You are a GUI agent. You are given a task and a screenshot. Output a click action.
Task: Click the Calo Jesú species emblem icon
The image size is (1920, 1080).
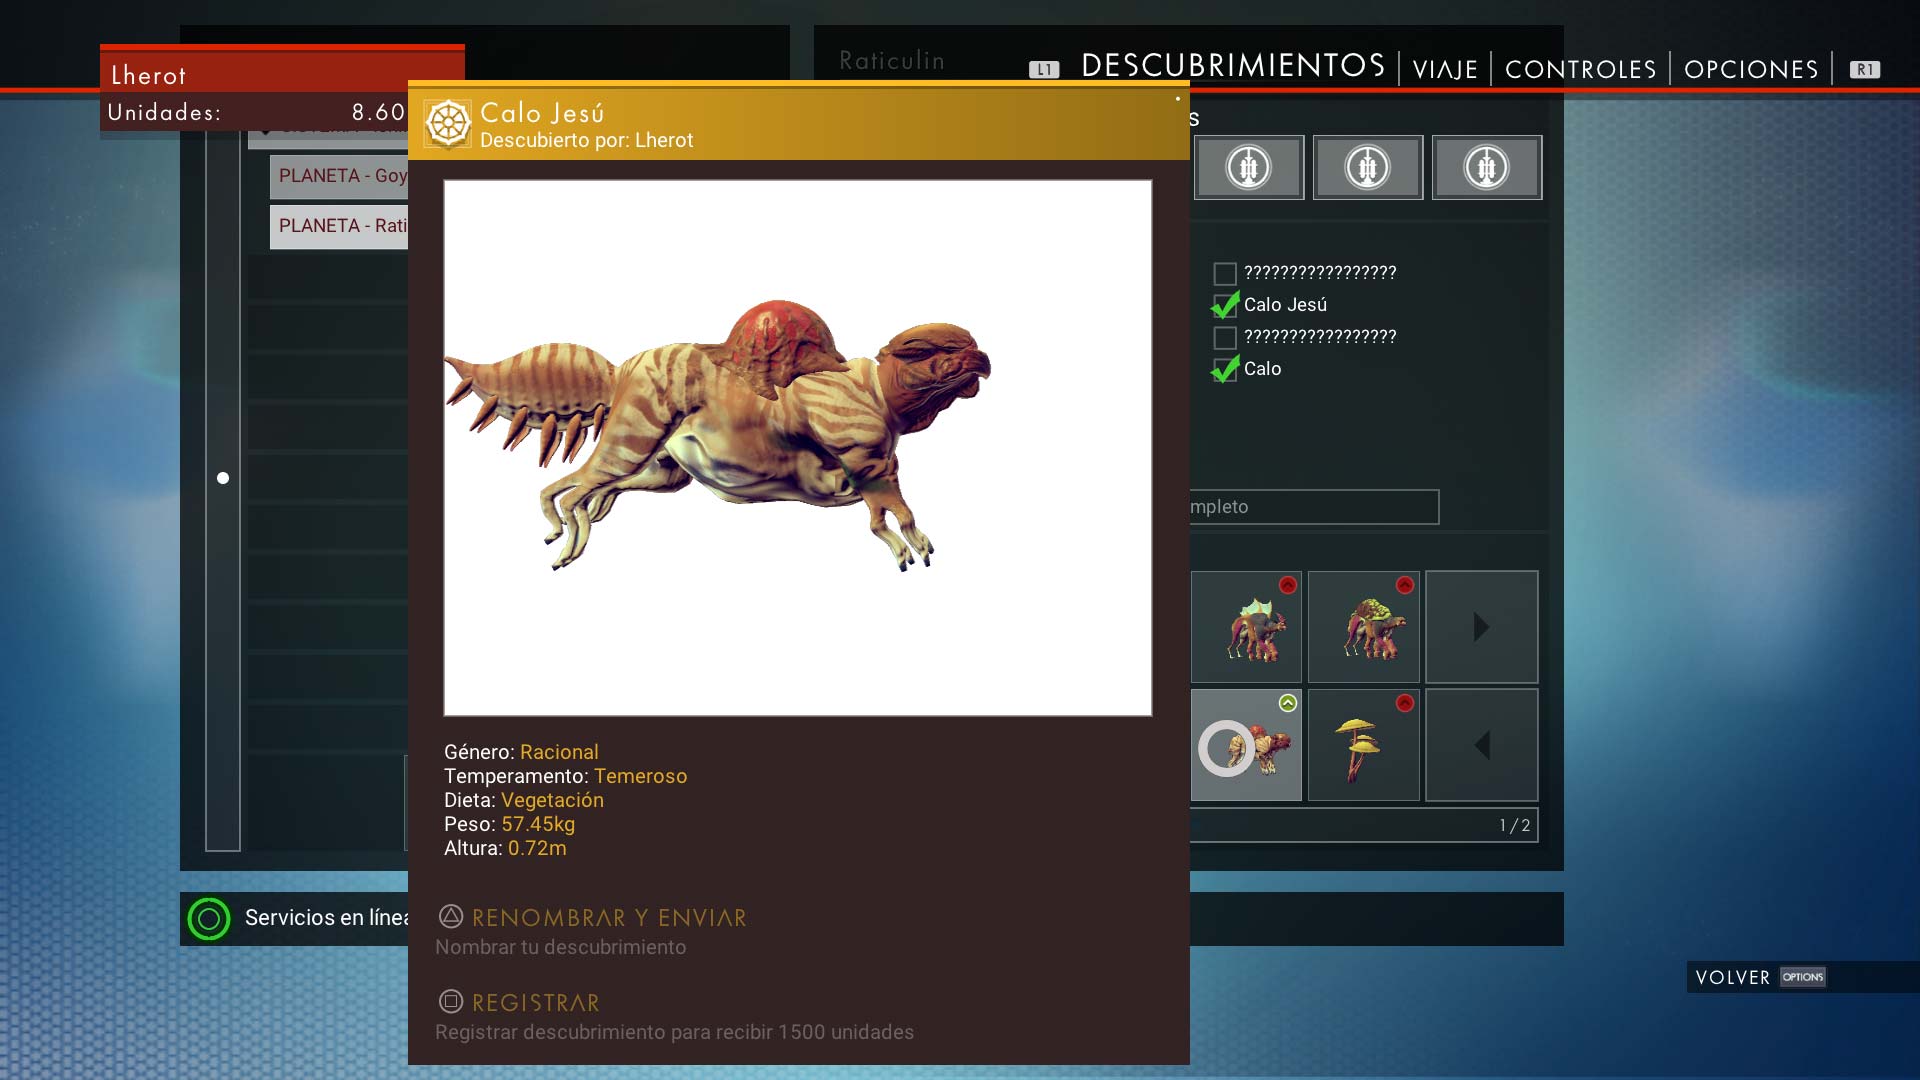[x=448, y=125]
